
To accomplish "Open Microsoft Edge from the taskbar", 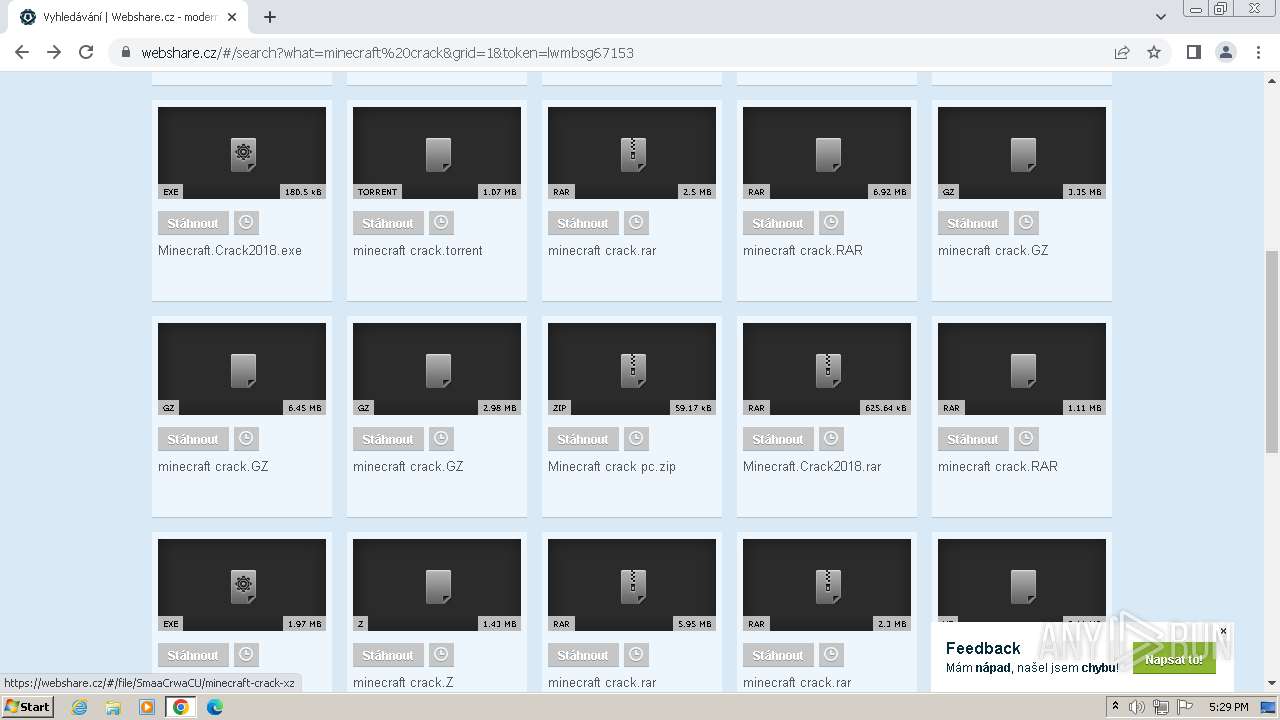I will click(x=214, y=707).
